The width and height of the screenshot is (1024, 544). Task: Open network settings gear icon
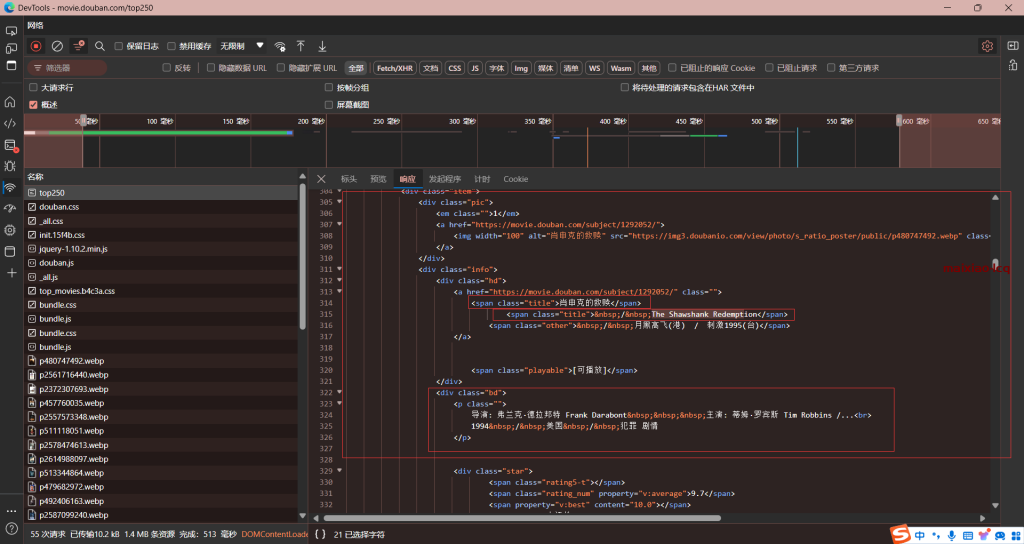coord(987,46)
